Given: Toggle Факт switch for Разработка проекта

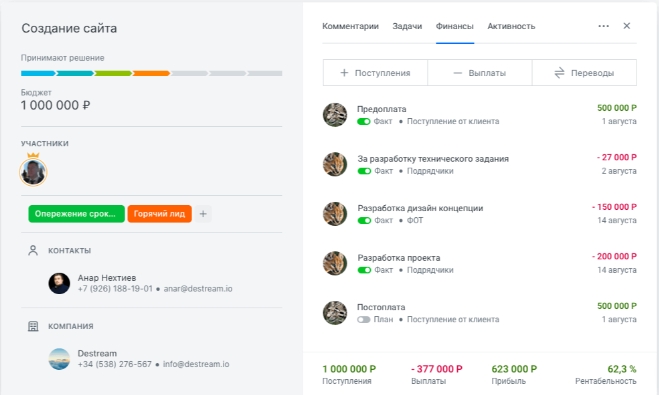Looking at the screenshot, I should (364, 270).
